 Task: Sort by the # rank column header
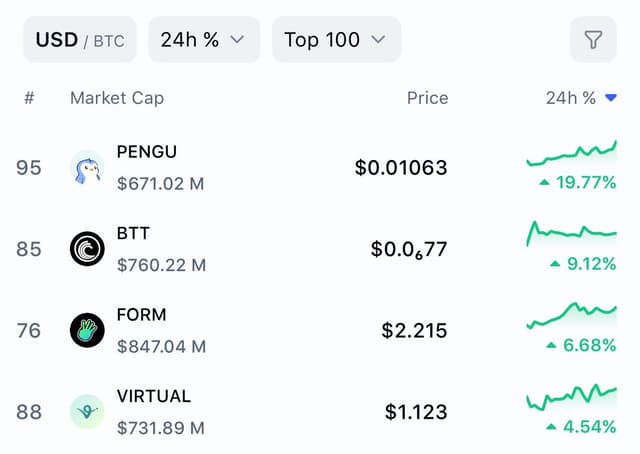[x=29, y=98]
